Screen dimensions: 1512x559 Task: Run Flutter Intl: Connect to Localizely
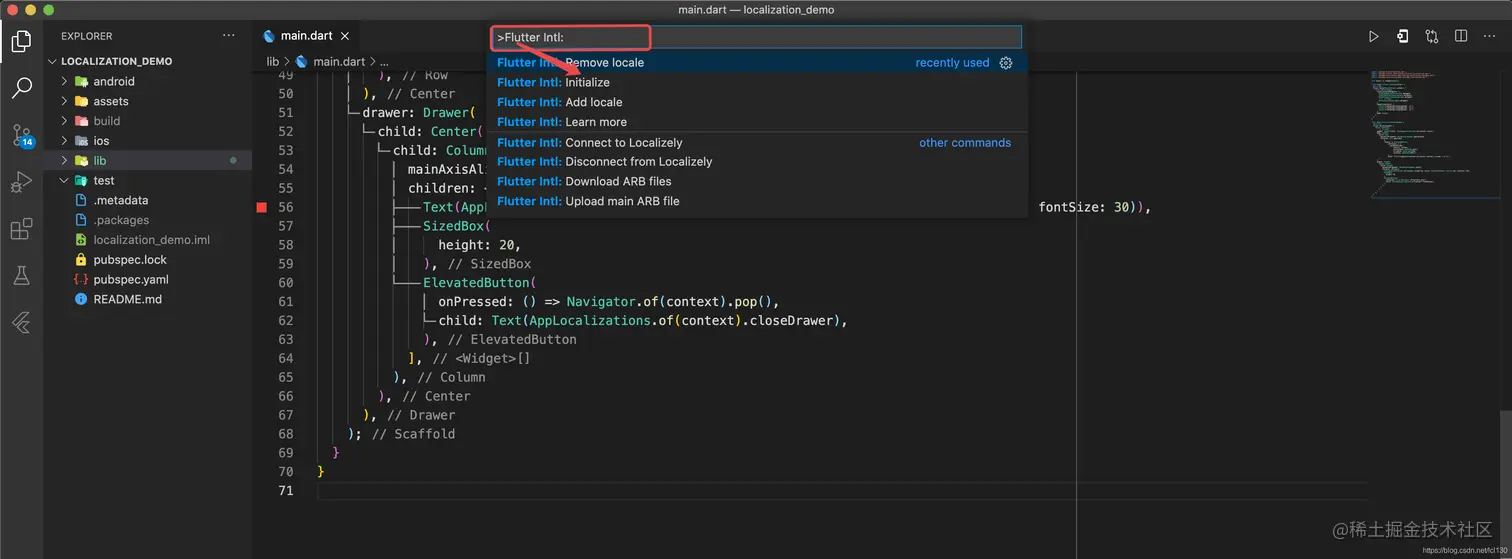756,143
